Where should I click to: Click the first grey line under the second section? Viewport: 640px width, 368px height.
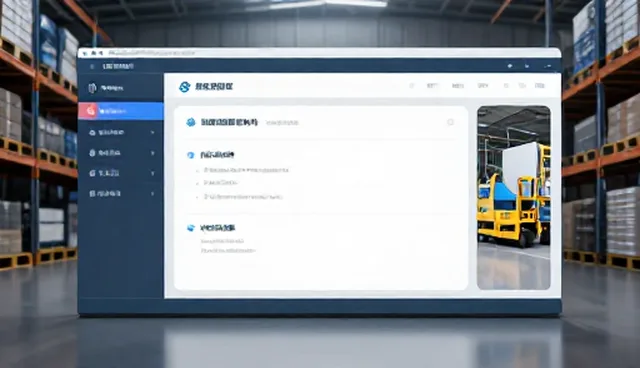[x=222, y=241]
